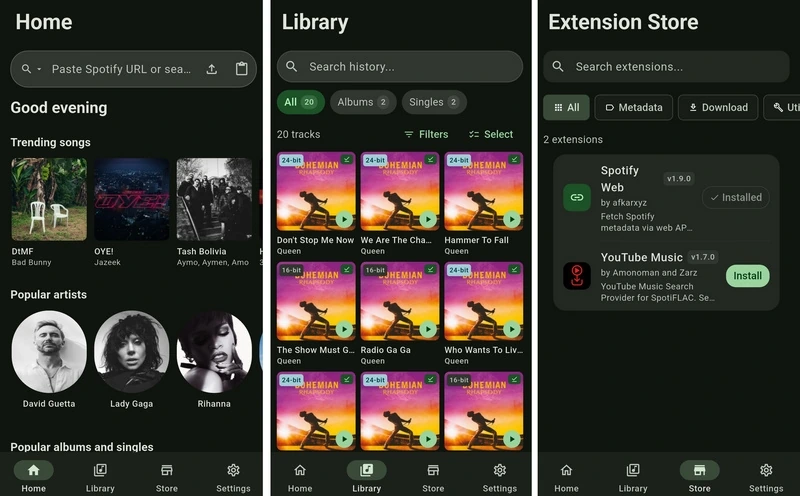The width and height of the screenshot is (800, 496).
Task: Click Home icon in Library screen navigation
Action: pyautogui.click(x=300, y=470)
